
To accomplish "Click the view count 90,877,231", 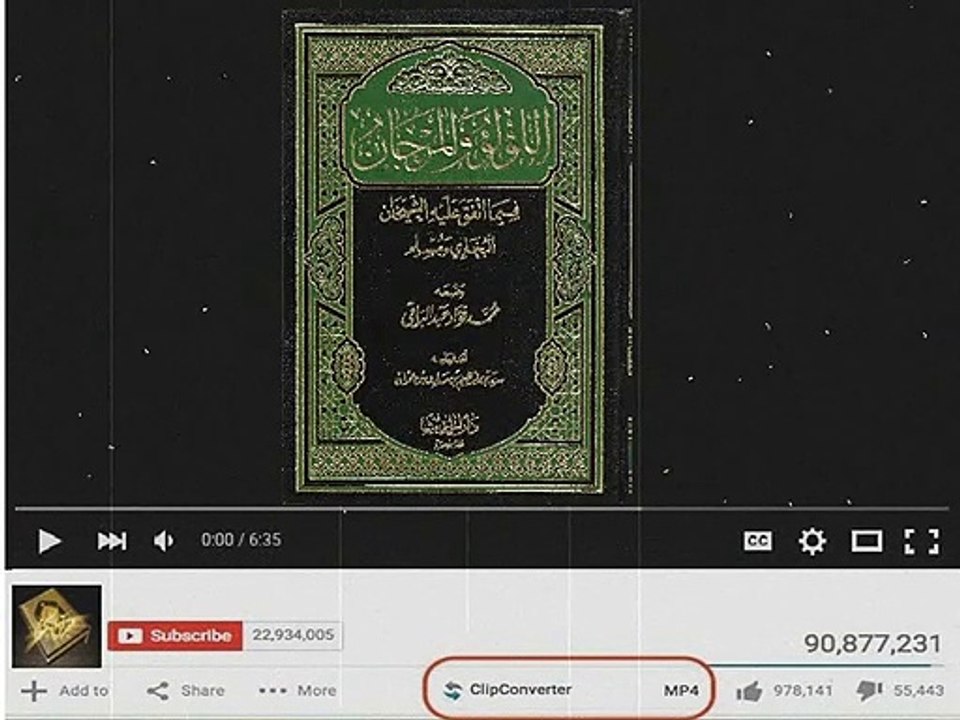I will 872,643.
